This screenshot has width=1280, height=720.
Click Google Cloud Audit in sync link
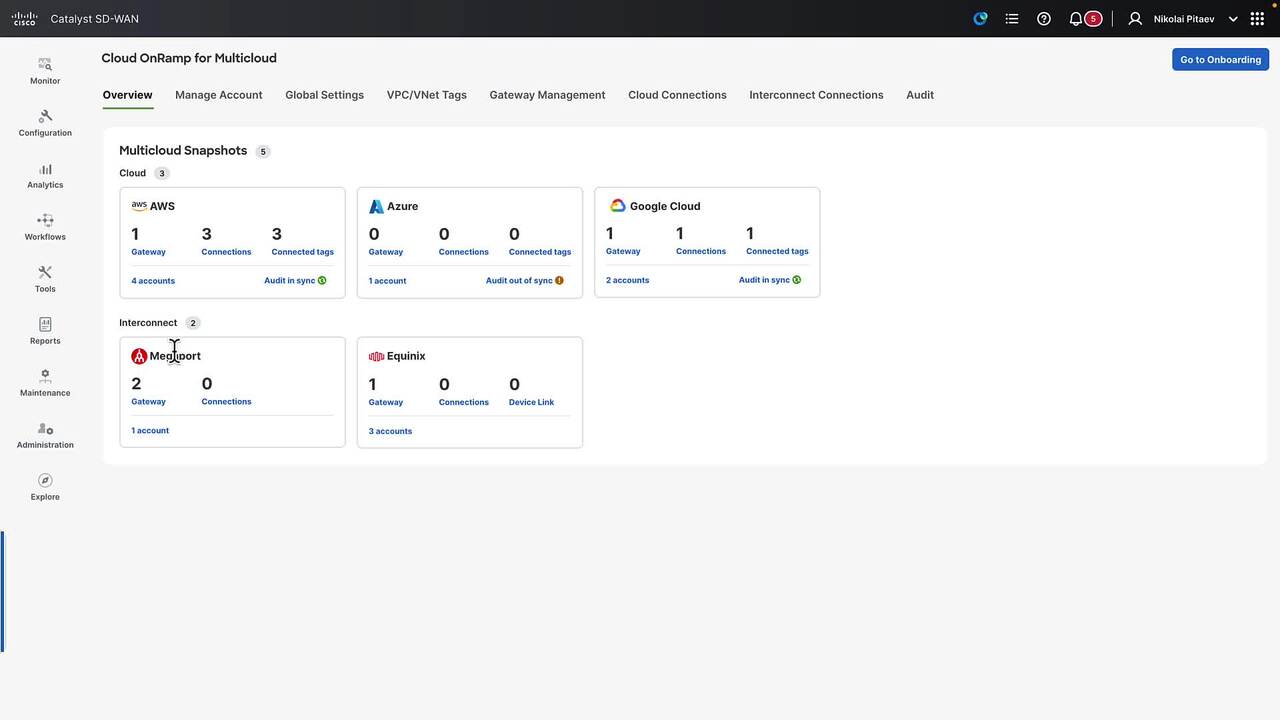764,280
